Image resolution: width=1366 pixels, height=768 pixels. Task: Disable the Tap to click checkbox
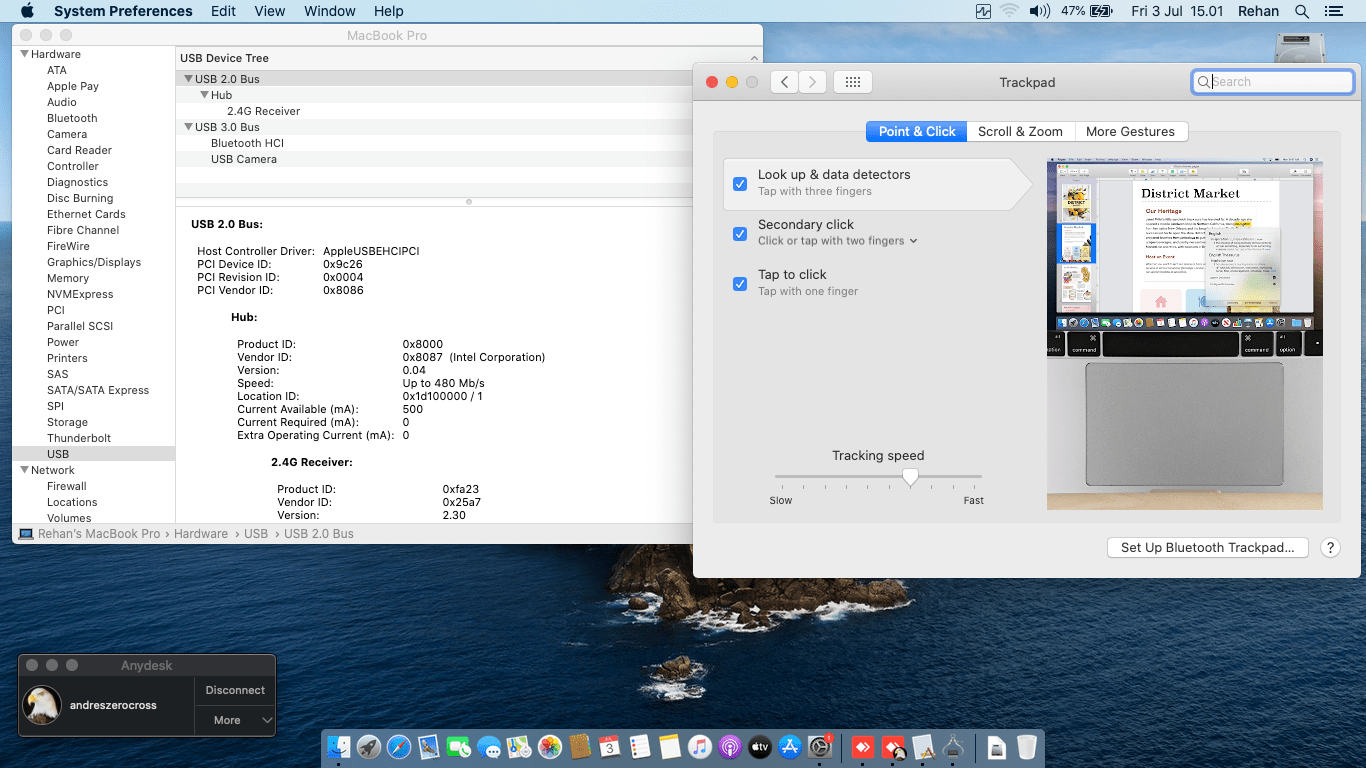[739, 284]
